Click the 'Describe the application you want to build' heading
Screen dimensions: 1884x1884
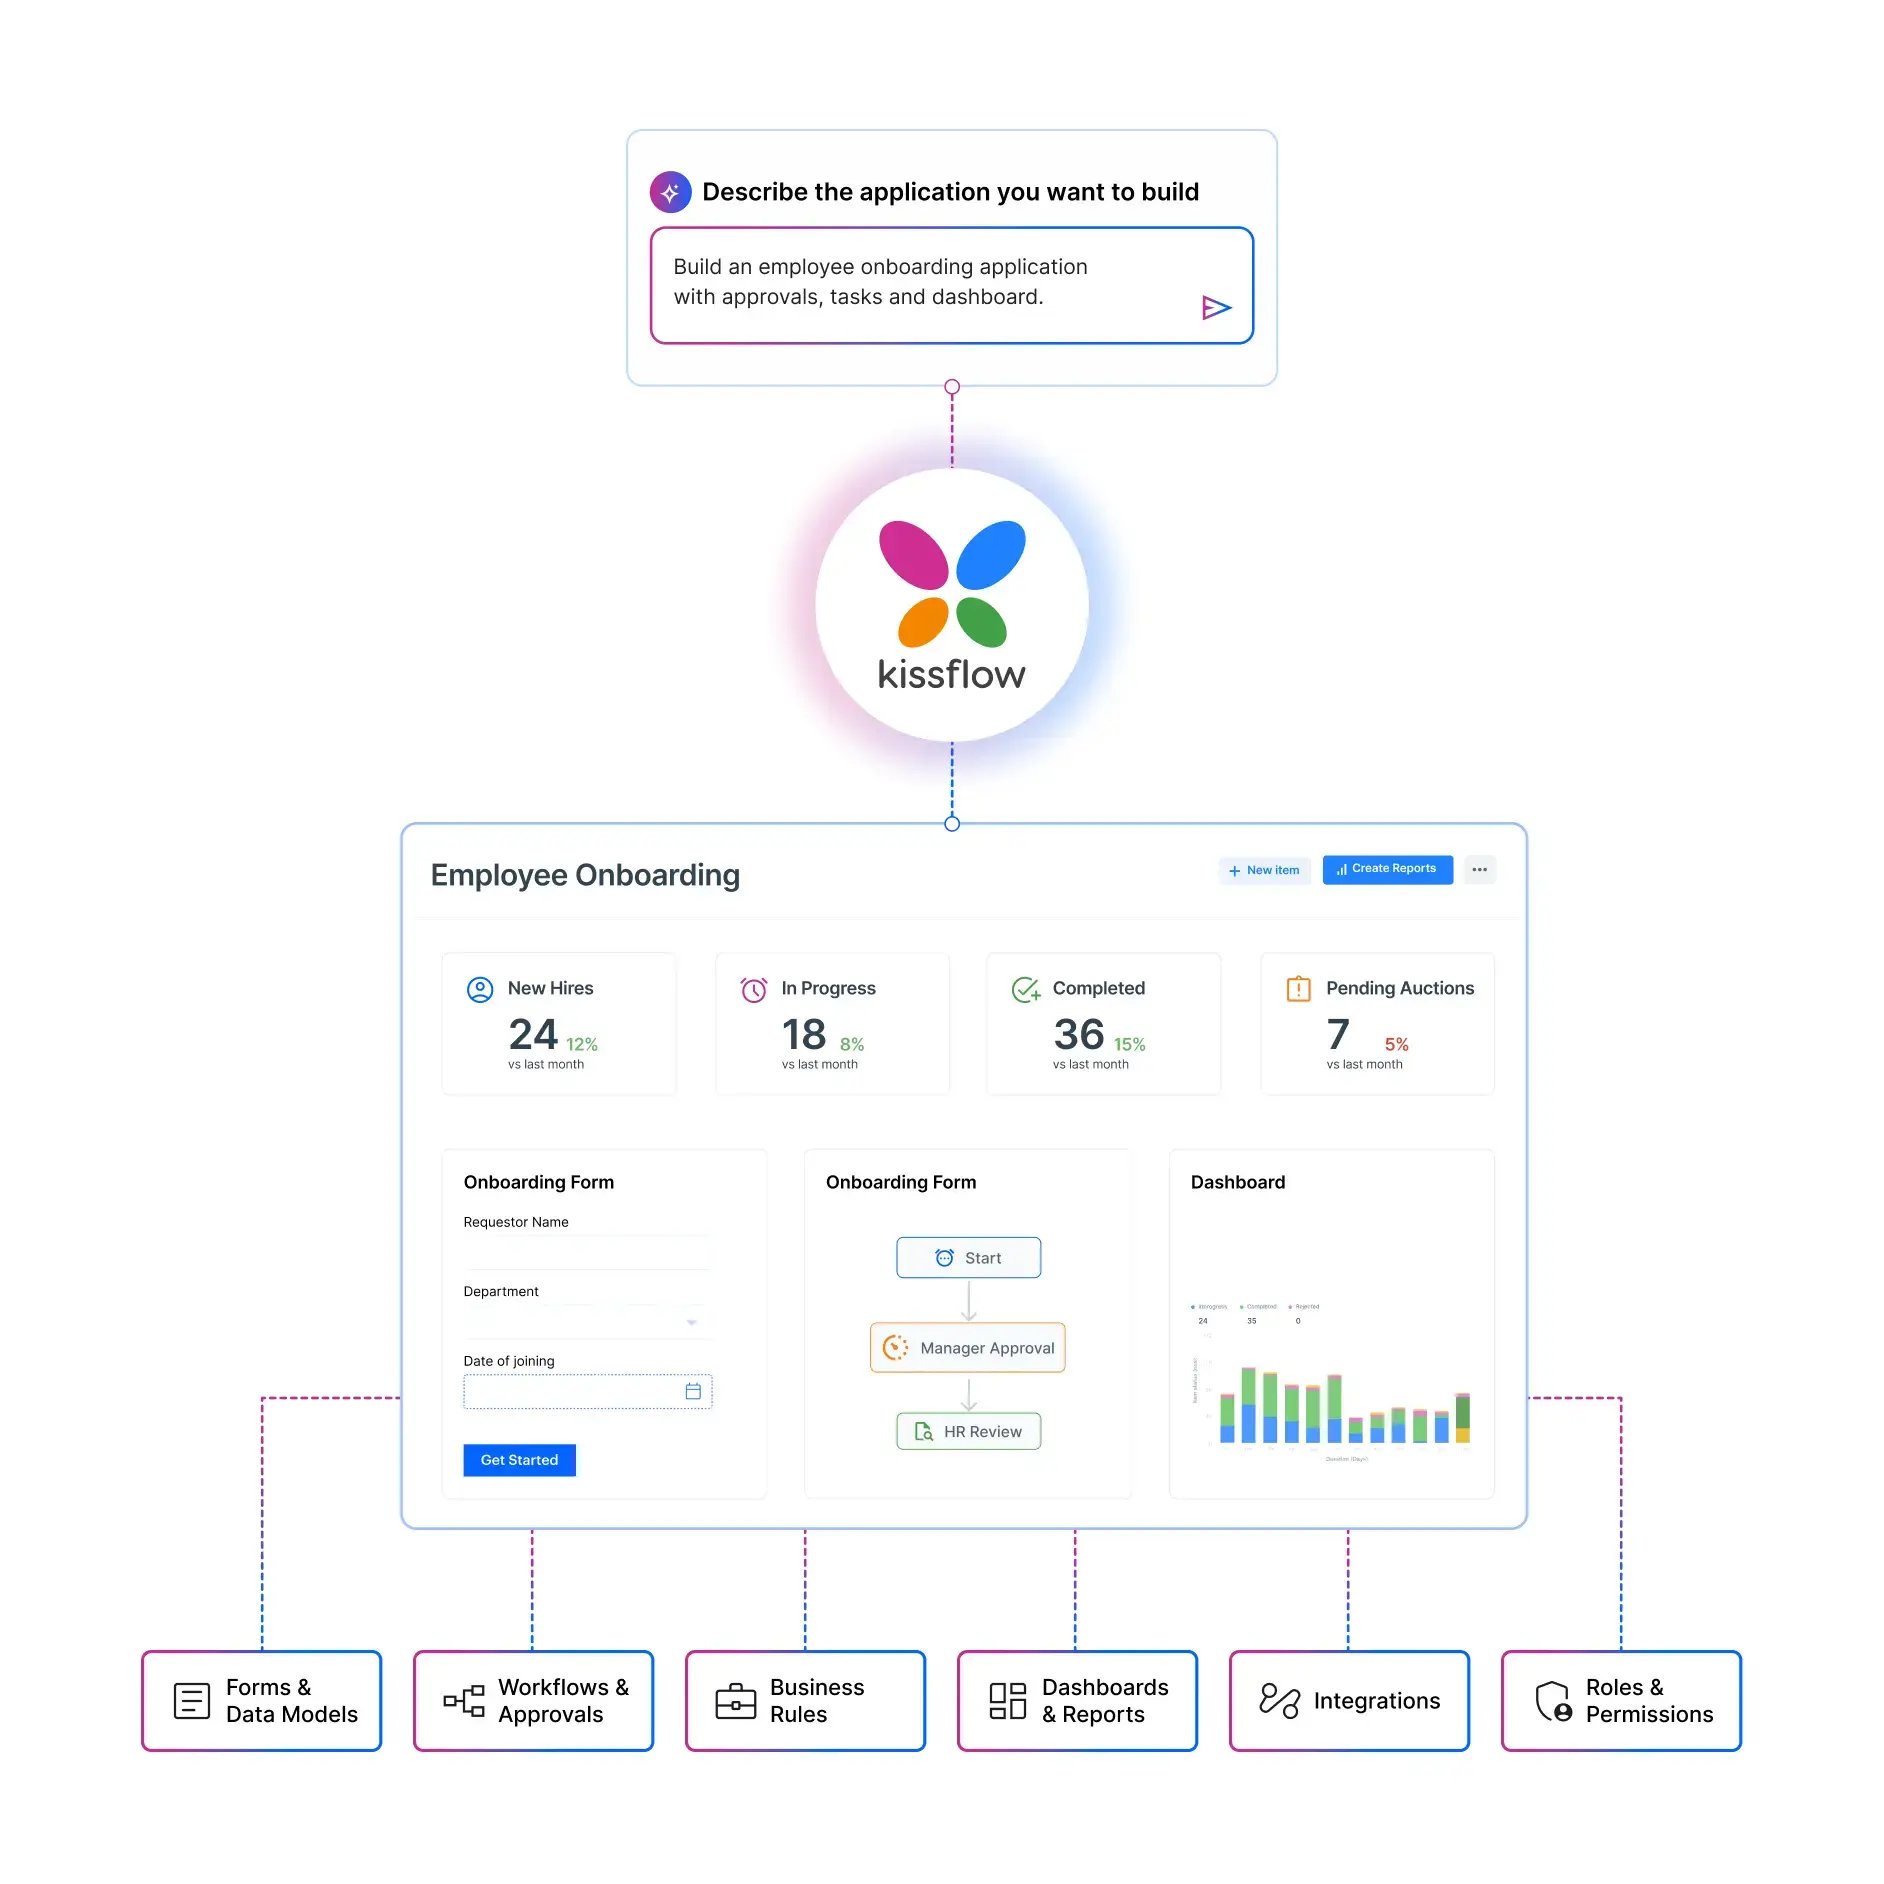[x=950, y=192]
